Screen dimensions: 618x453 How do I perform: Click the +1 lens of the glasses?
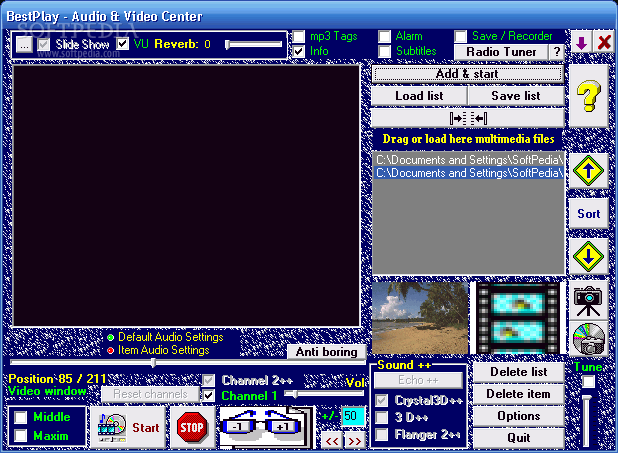(x=282, y=427)
